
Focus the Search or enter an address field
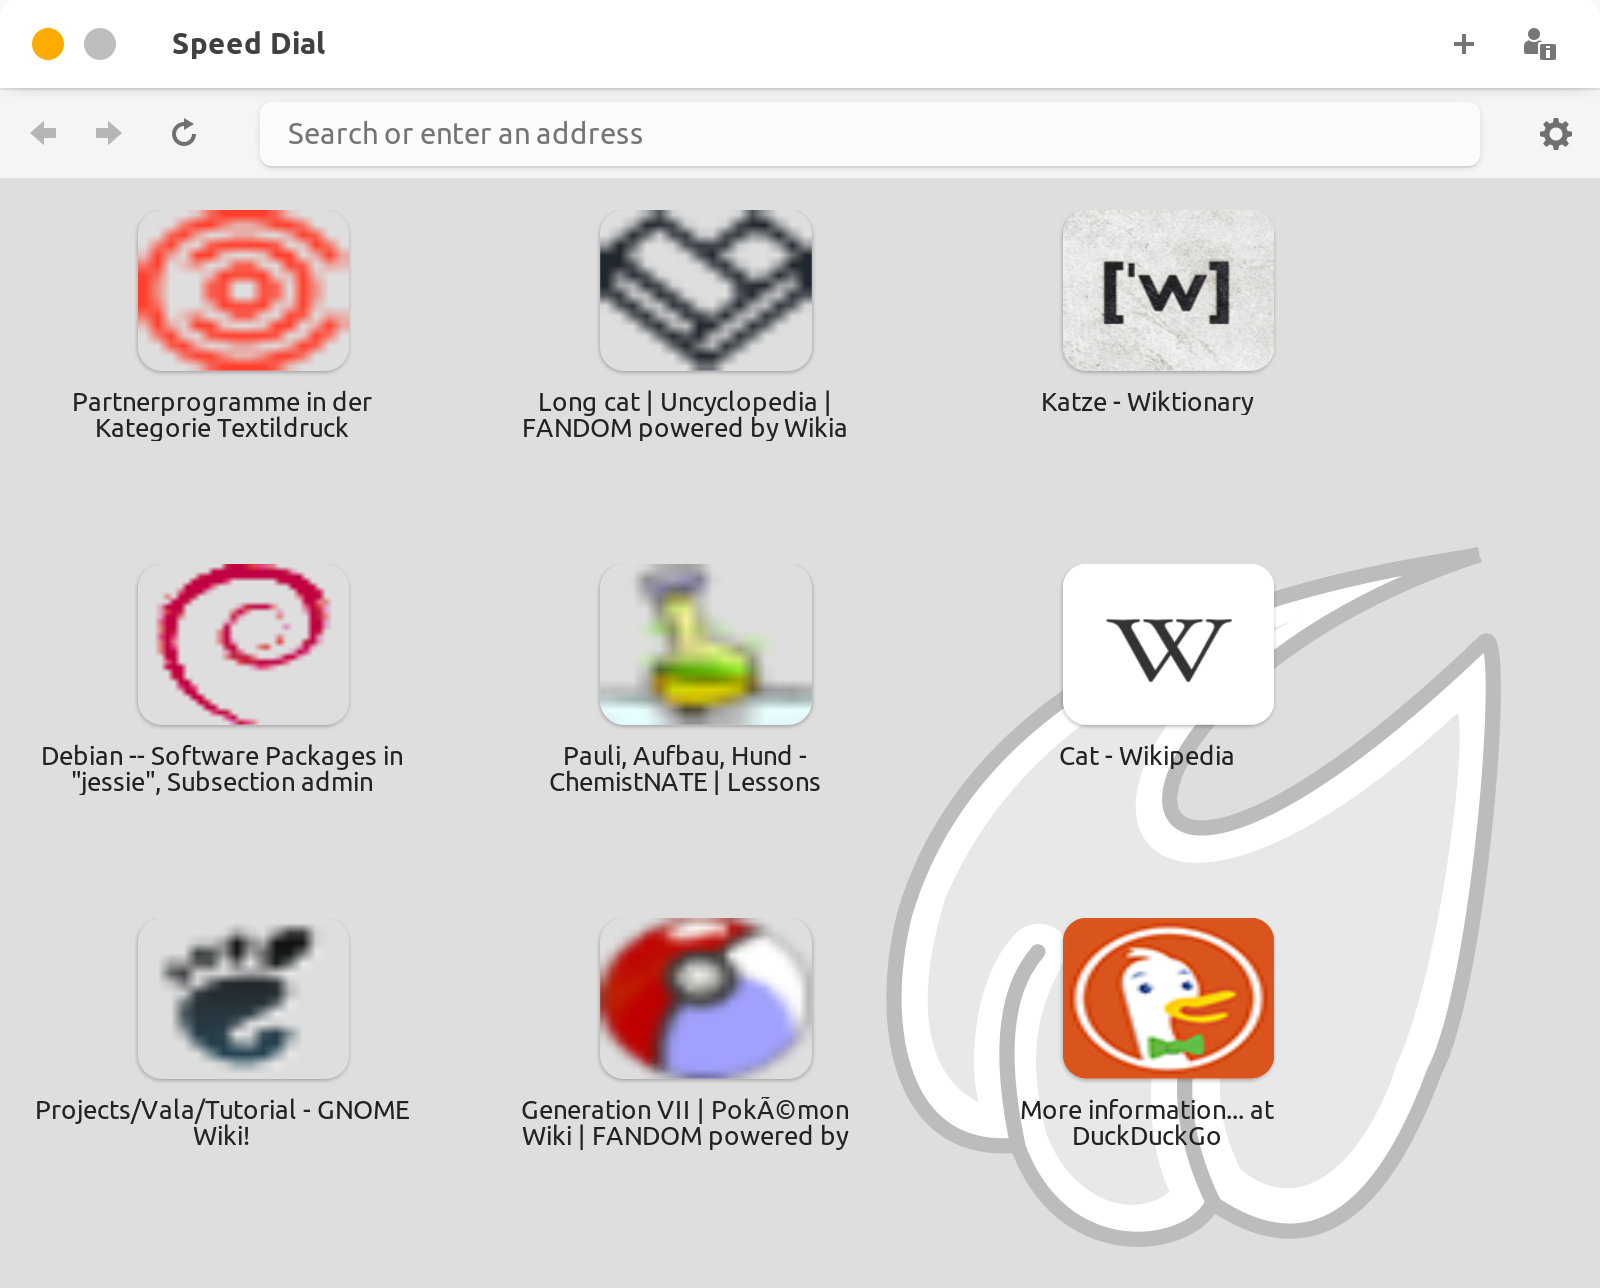coord(869,134)
